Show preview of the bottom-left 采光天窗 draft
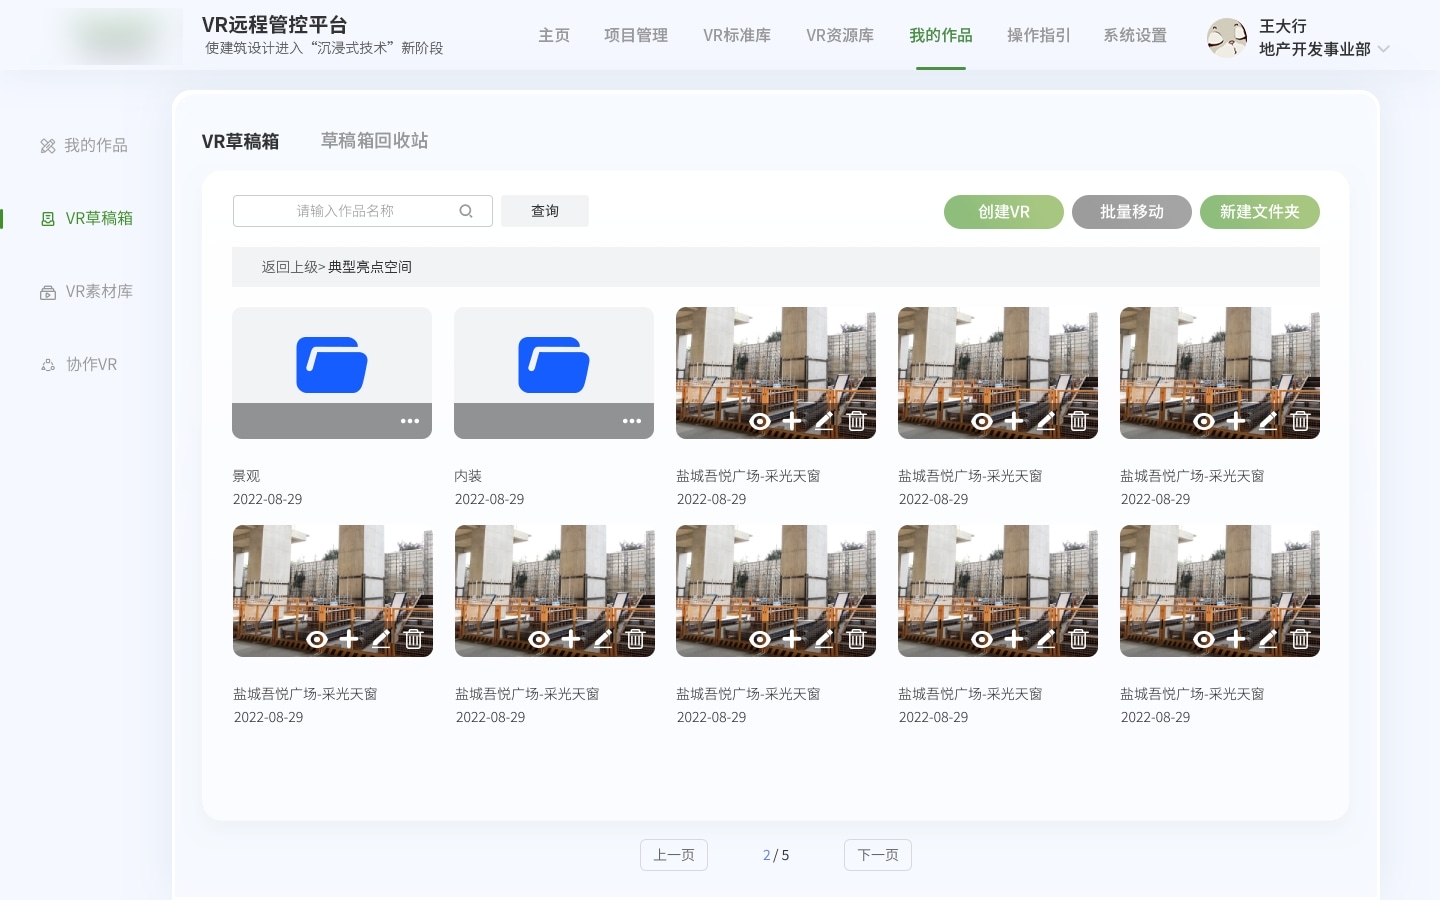 pos(317,639)
